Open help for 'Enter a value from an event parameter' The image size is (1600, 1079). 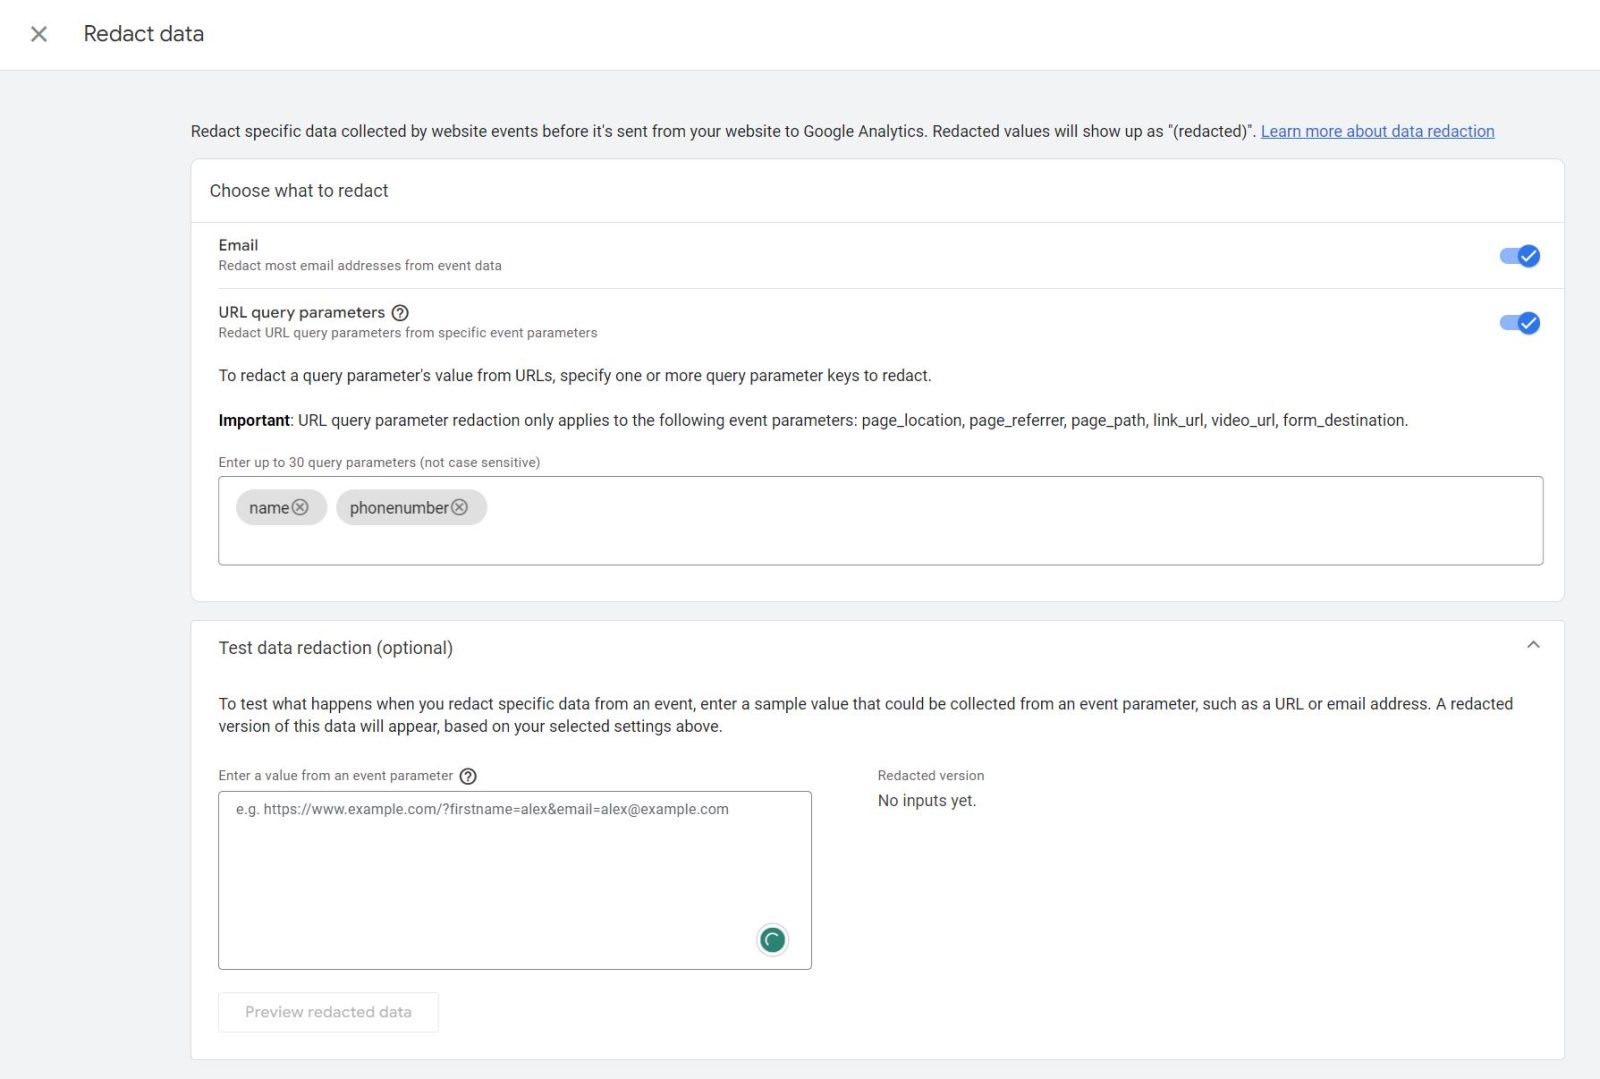469,775
